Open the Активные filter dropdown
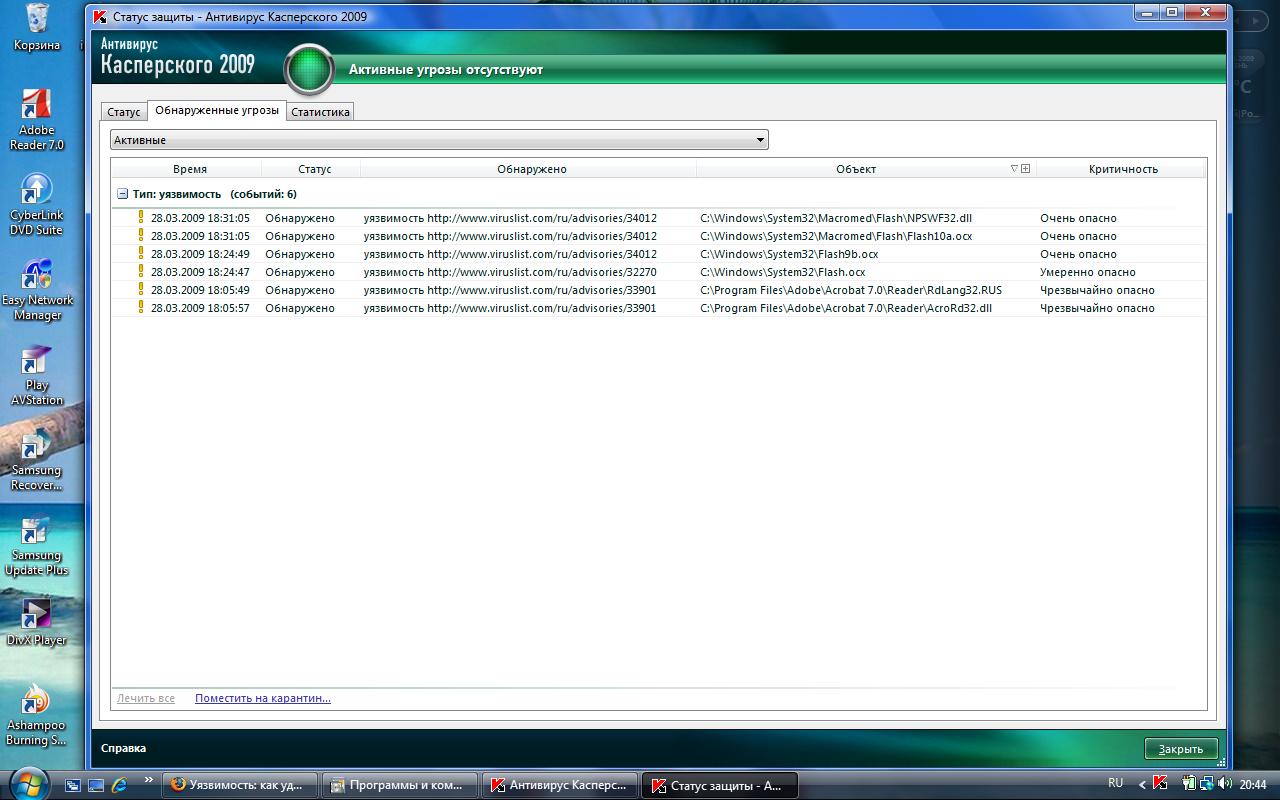This screenshot has height=800, width=1280. pos(439,140)
